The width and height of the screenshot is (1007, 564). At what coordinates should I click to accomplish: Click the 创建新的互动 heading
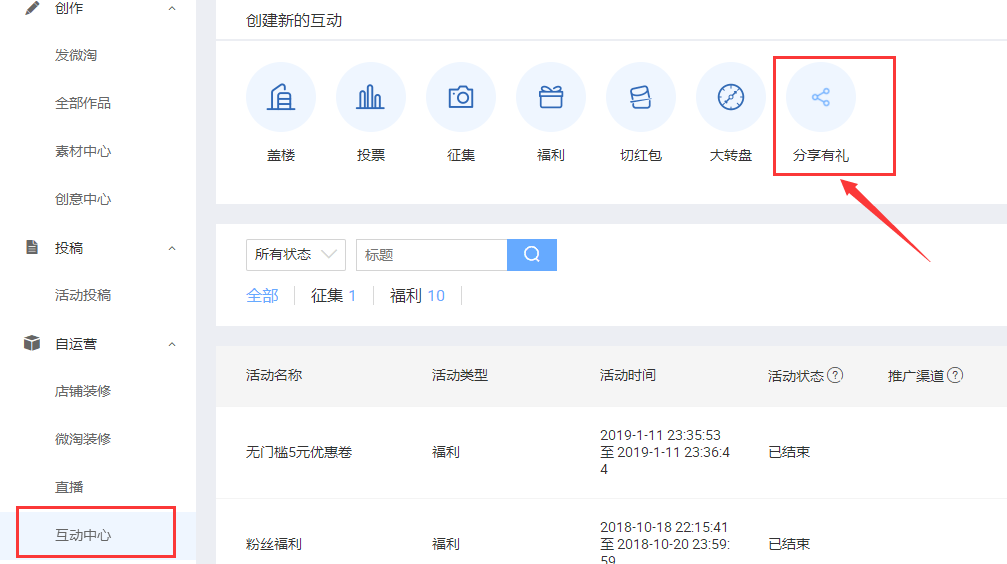pos(294,21)
